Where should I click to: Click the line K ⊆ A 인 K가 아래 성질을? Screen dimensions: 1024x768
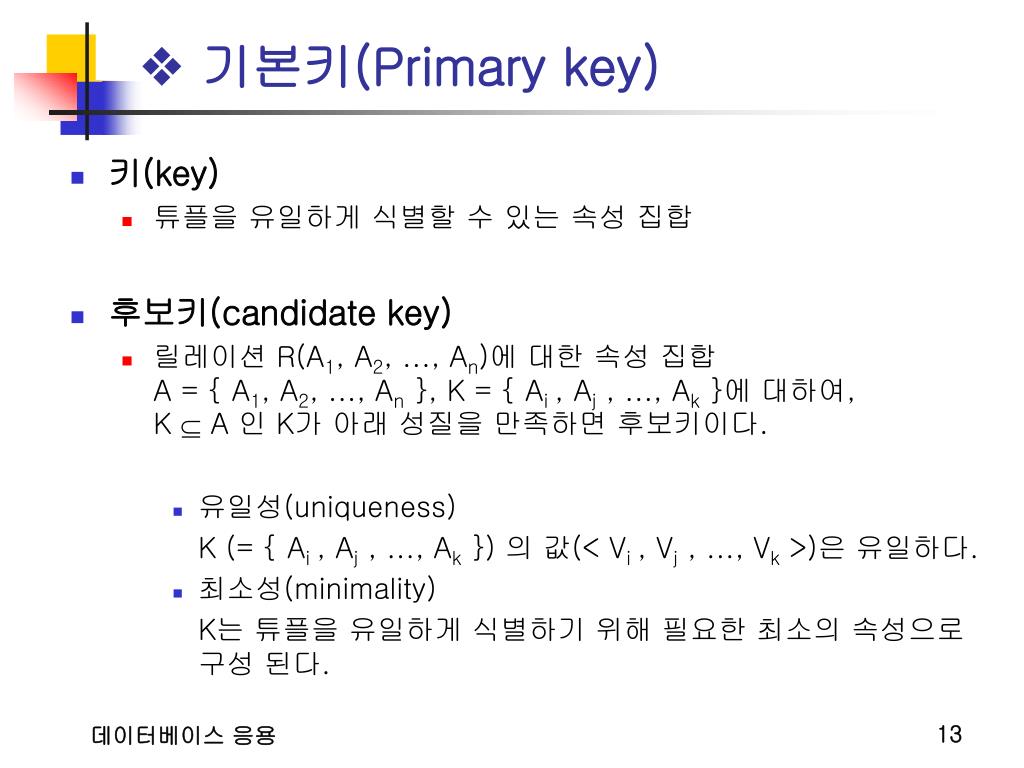click(460, 424)
